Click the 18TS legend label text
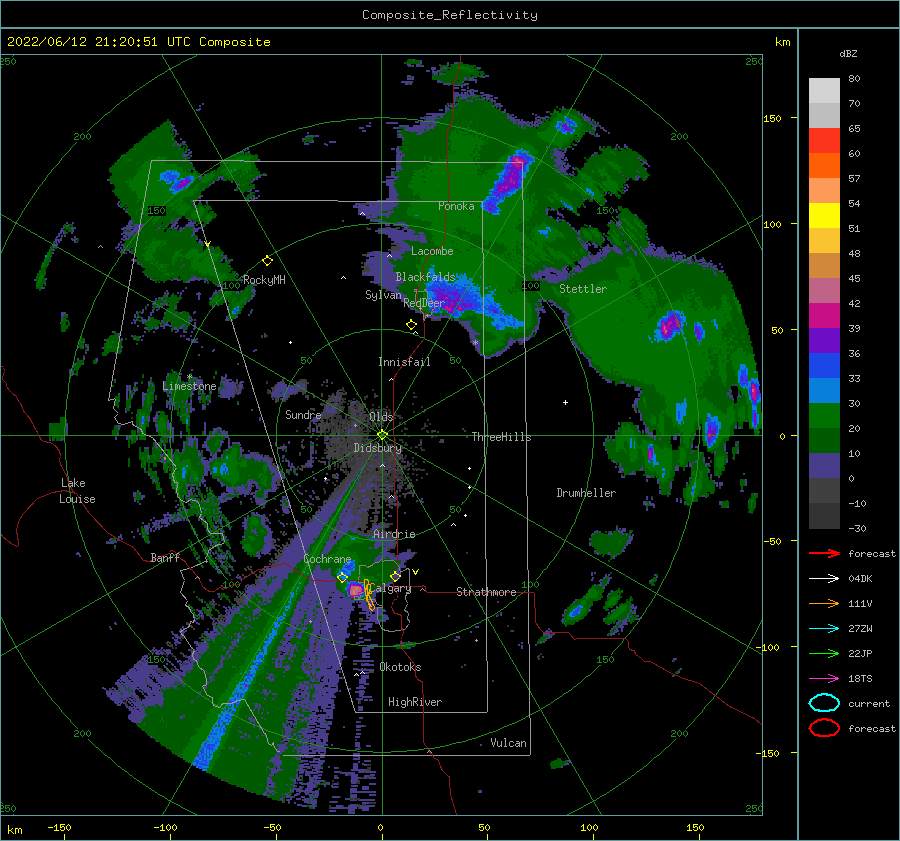This screenshot has height=841, width=900. [860, 679]
